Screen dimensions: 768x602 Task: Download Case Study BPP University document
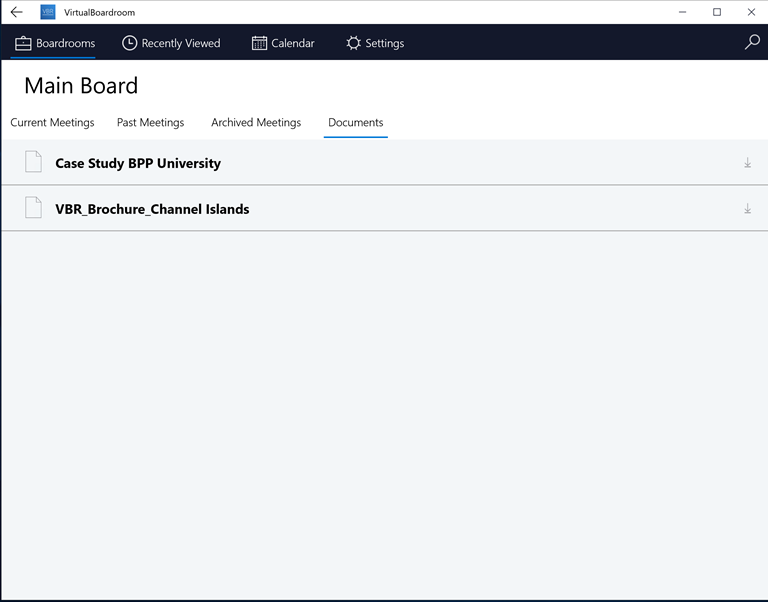click(x=747, y=163)
